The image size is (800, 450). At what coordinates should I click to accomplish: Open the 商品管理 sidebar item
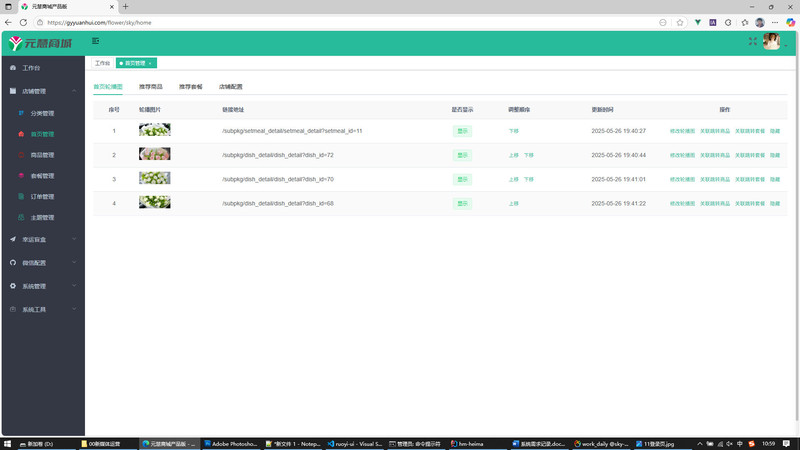click(x=42, y=155)
